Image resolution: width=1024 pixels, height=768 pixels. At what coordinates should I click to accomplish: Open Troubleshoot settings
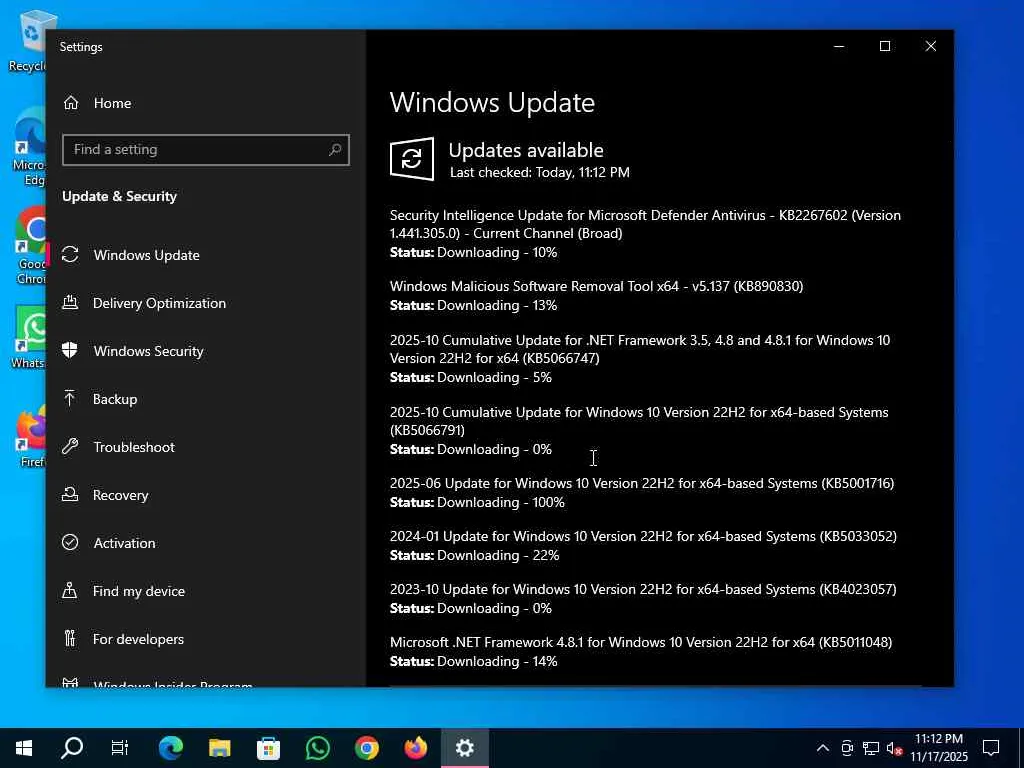(134, 447)
